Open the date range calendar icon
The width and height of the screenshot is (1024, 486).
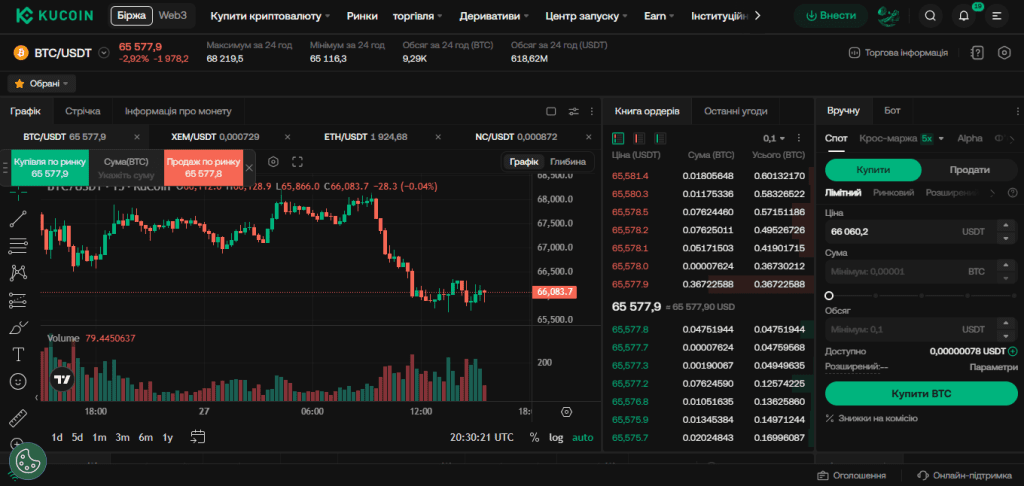198,437
